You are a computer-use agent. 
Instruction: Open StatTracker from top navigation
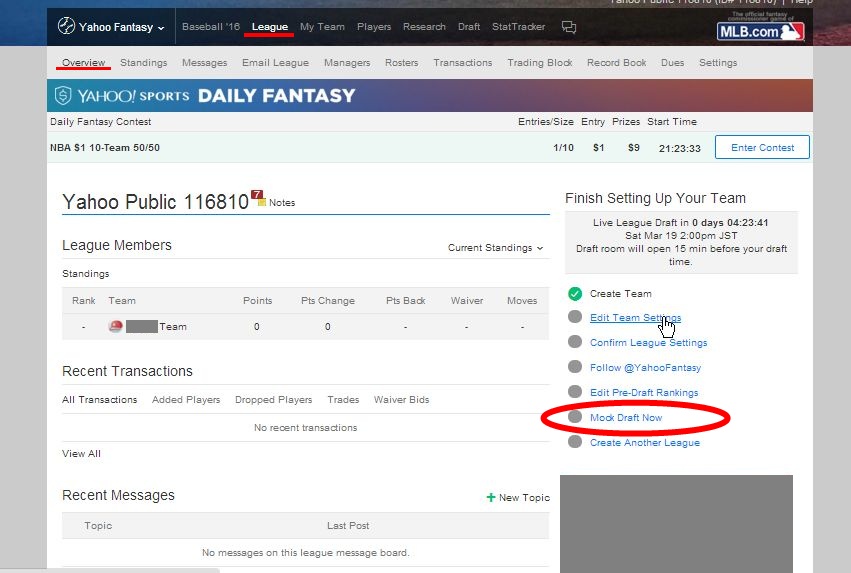[x=518, y=27]
